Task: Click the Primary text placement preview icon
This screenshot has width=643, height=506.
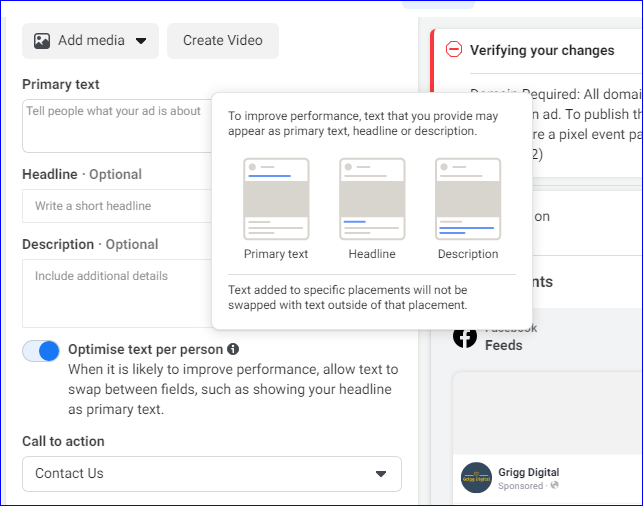Action: click(276, 199)
